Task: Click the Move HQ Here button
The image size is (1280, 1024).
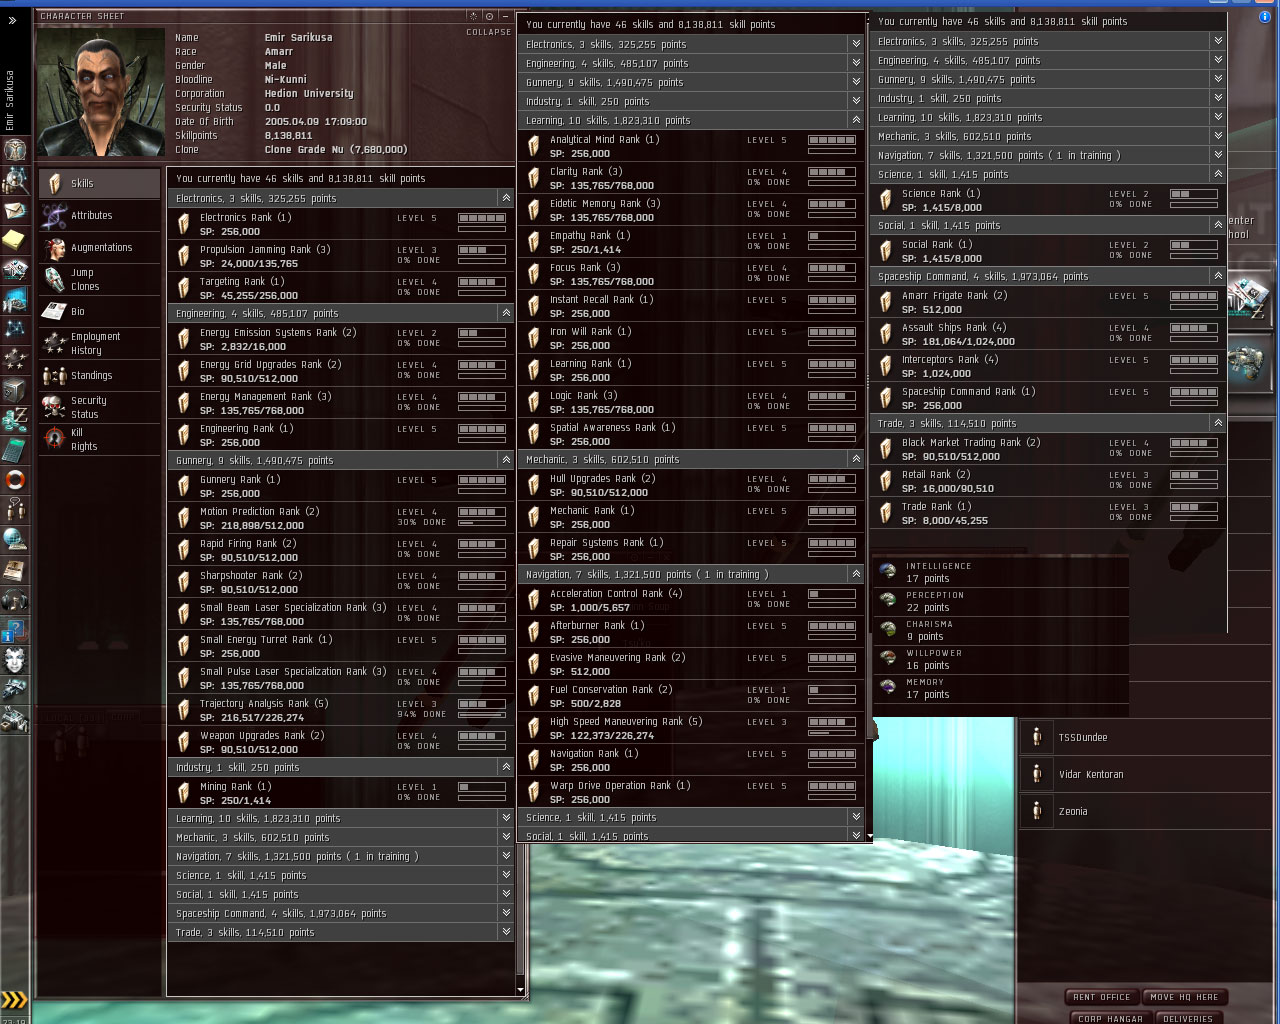Action: 1184,997
